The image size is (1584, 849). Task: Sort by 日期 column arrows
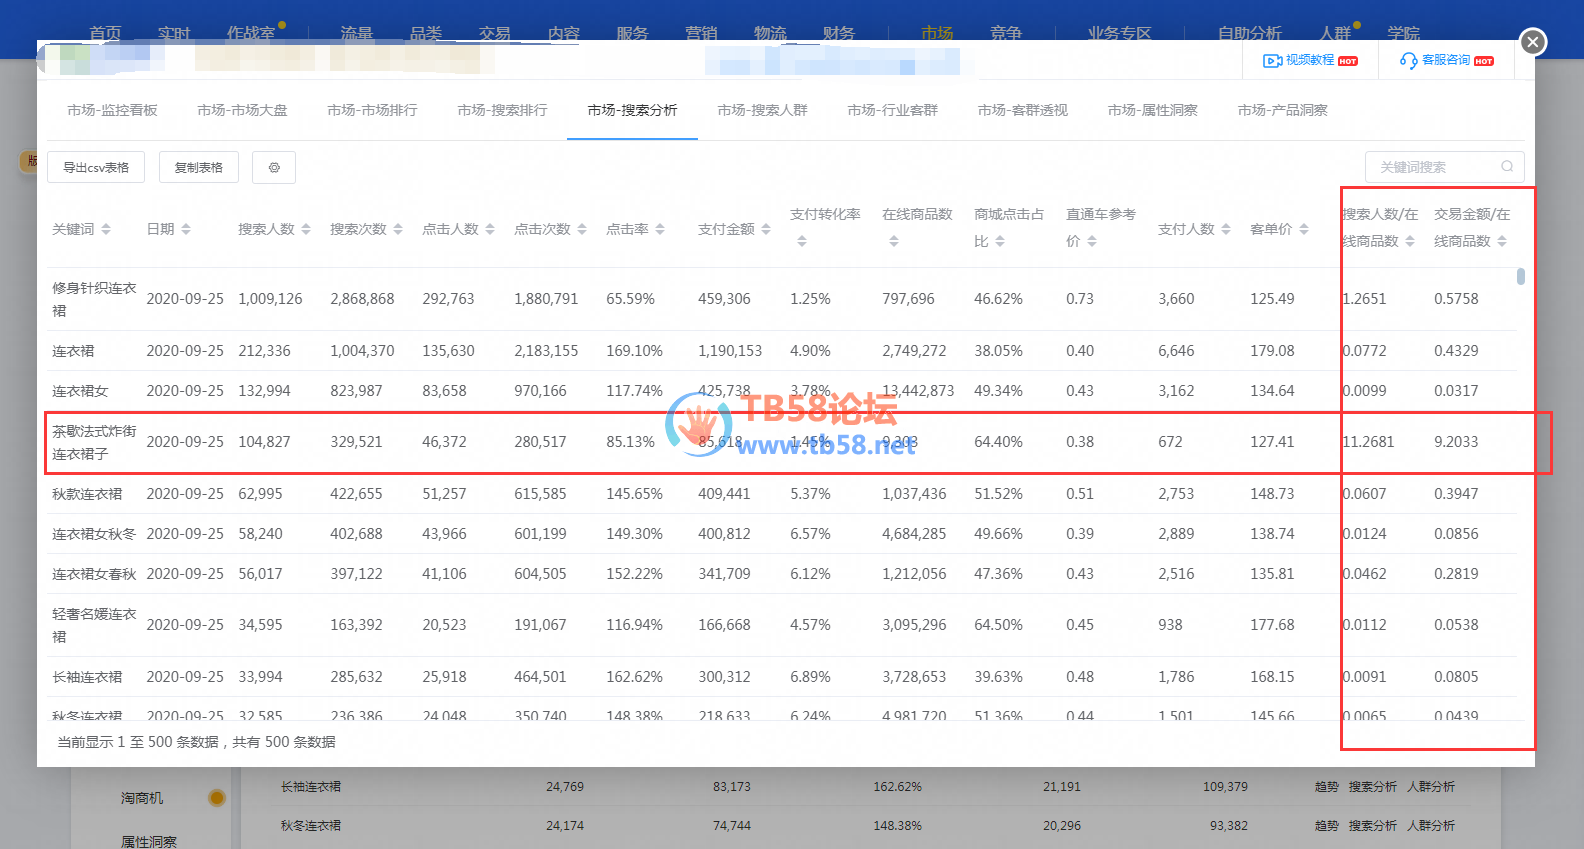pyautogui.click(x=186, y=229)
